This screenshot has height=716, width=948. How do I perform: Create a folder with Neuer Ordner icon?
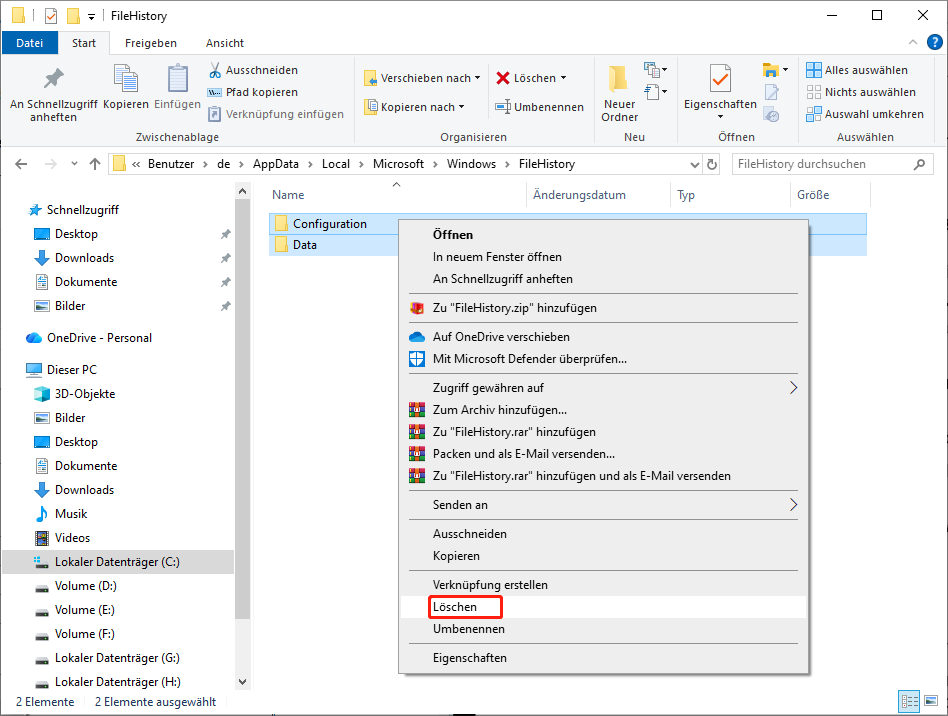618,79
